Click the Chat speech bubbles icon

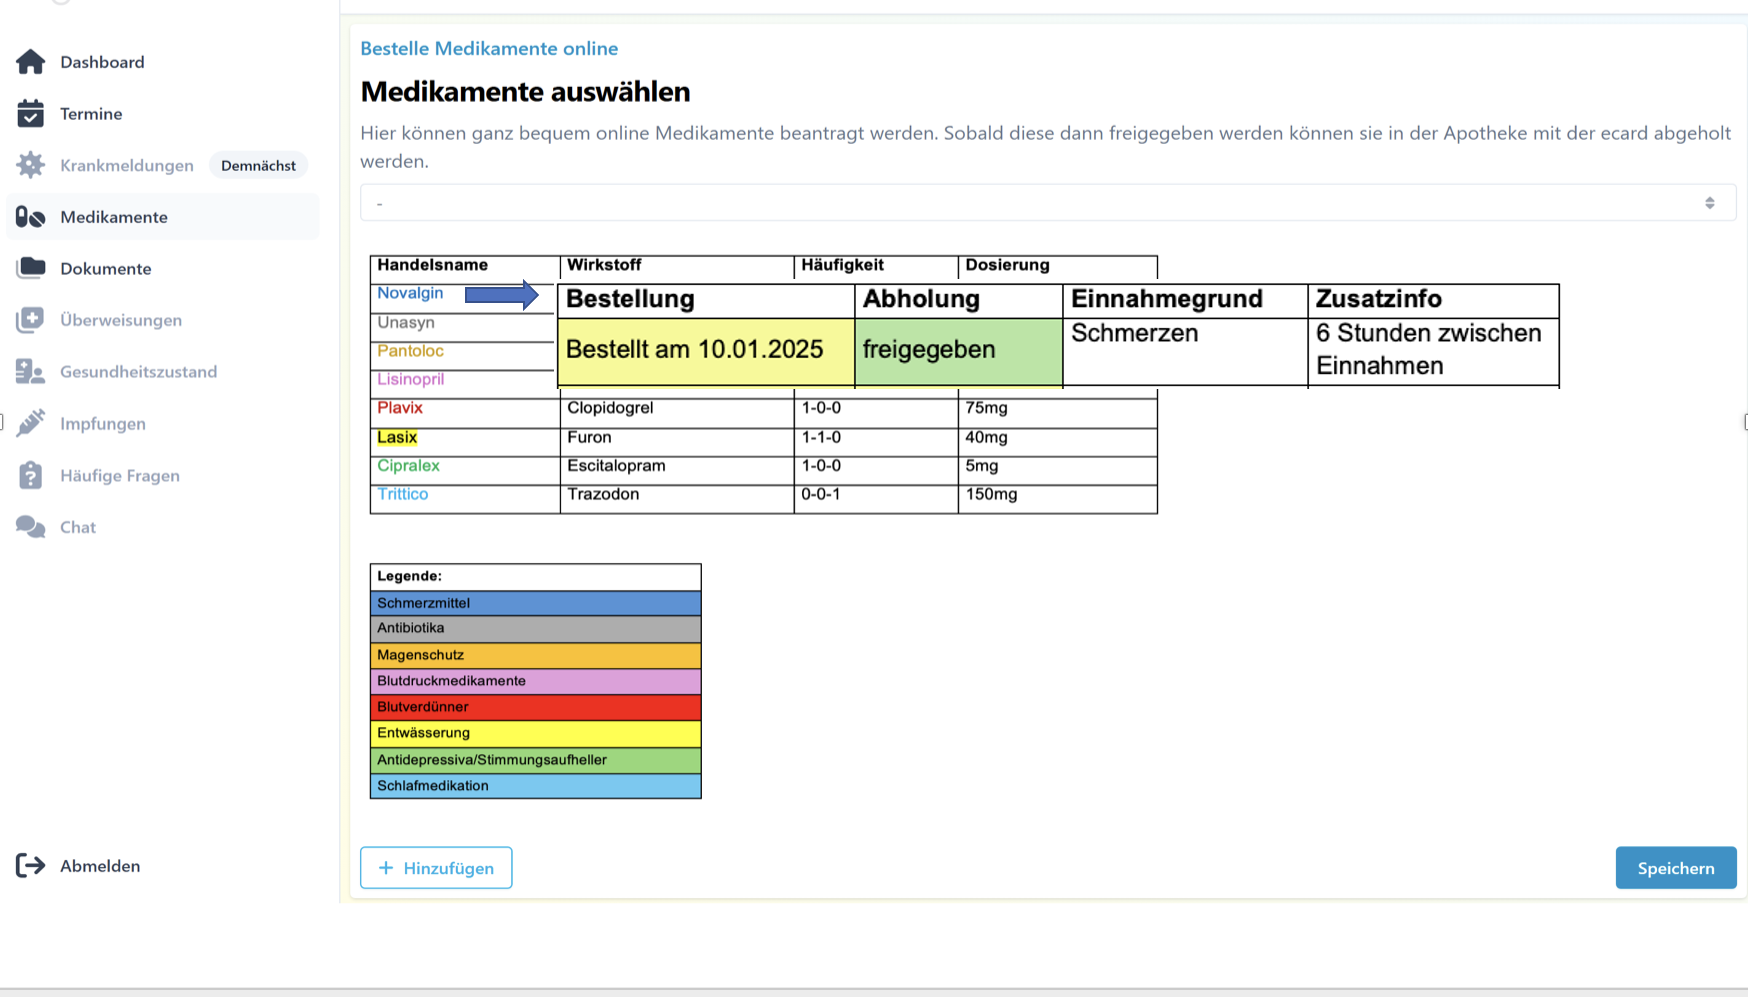[x=30, y=527]
